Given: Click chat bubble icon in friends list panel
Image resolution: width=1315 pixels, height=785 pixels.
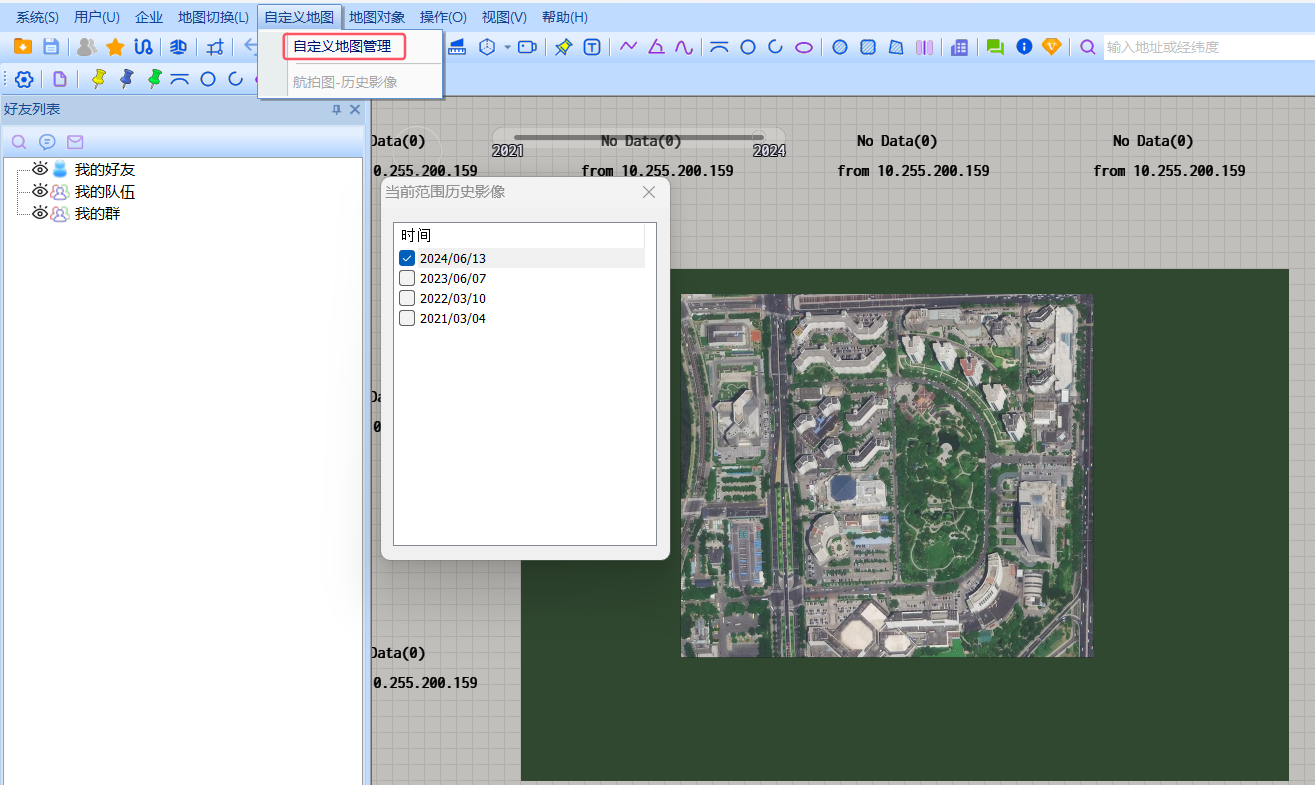Looking at the screenshot, I should [x=47, y=142].
